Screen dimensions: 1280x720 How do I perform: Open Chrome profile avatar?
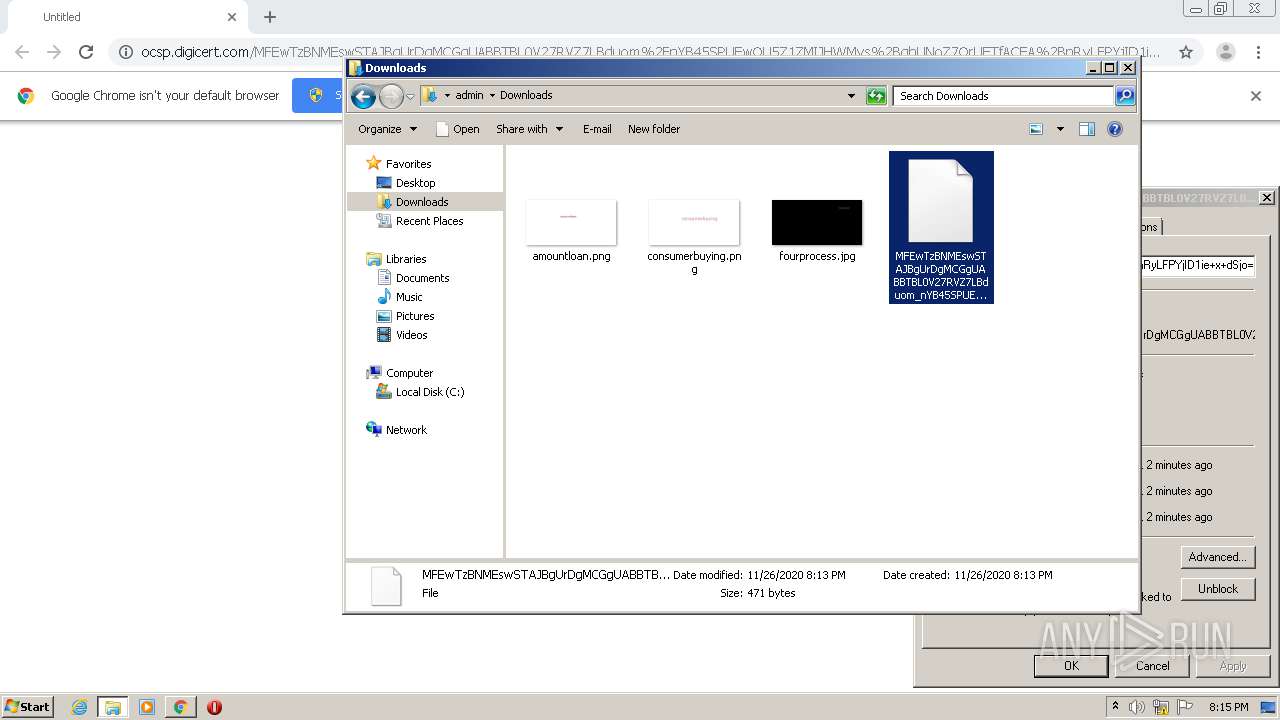pyautogui.click(x=1225, y=52)
